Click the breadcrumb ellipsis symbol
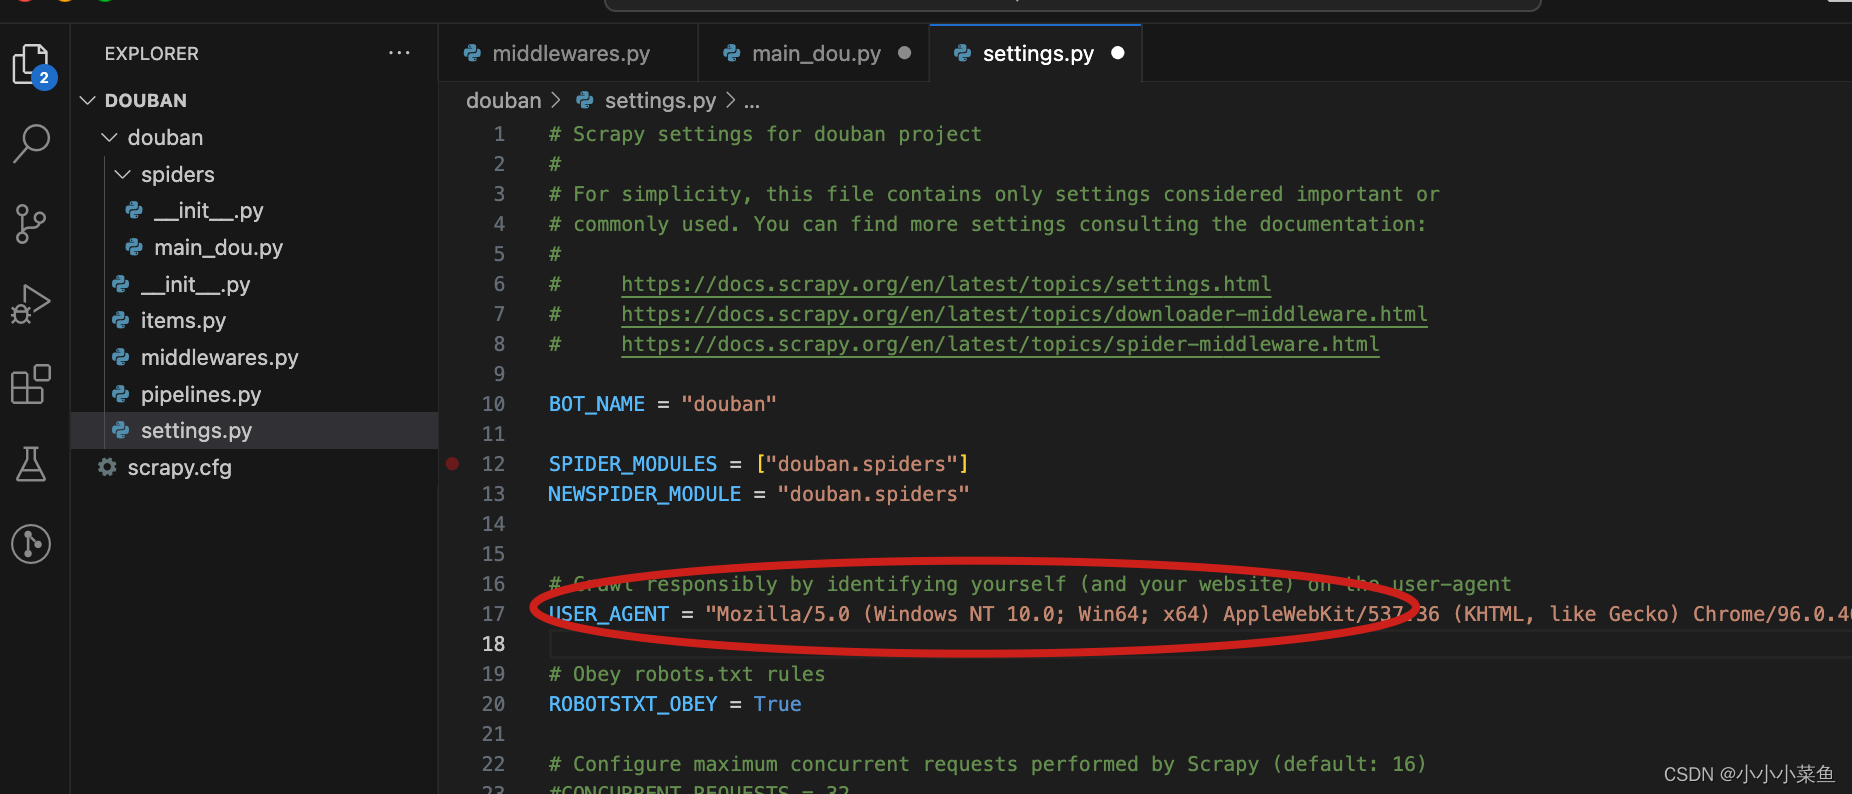 752,101
